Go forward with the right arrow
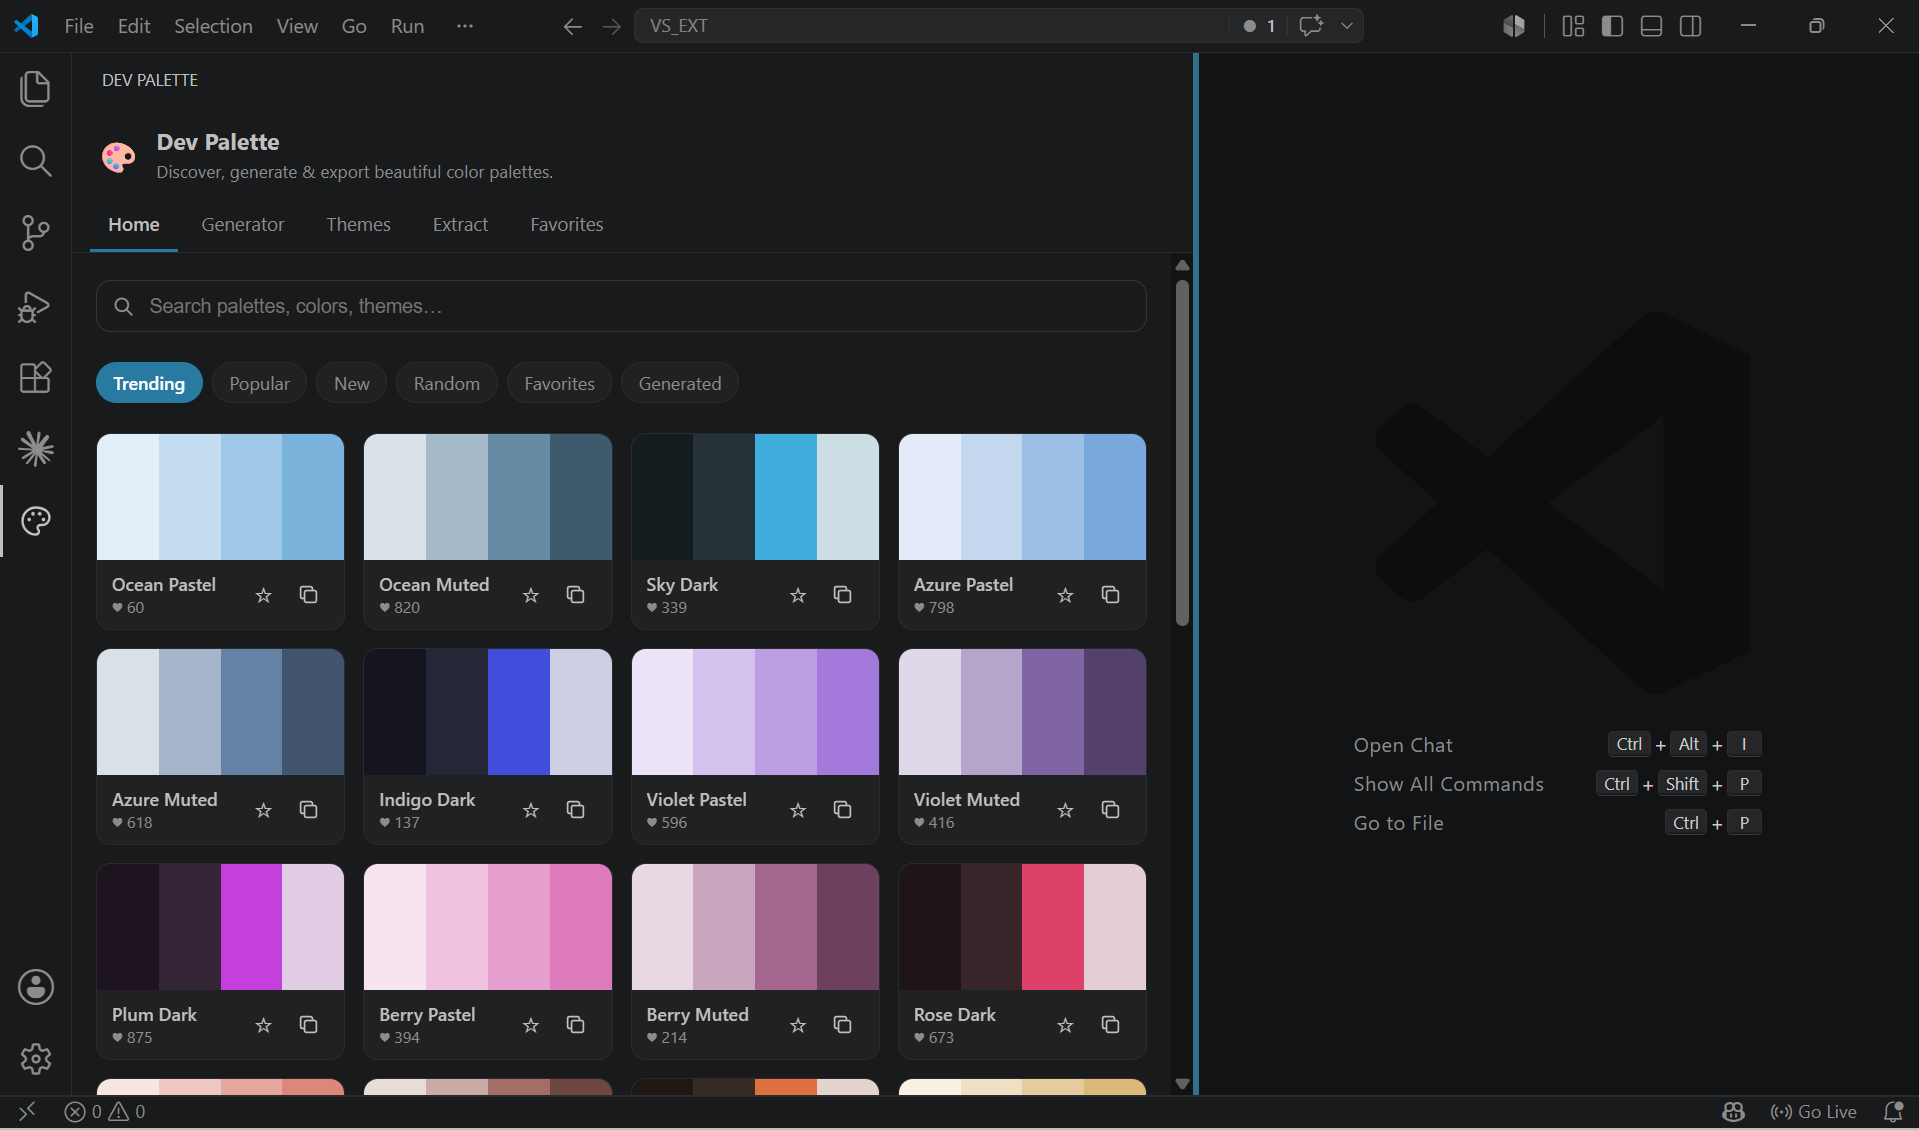This screenshot has width=1919, height=1130. pyautogui.click(x=612, y=26)
